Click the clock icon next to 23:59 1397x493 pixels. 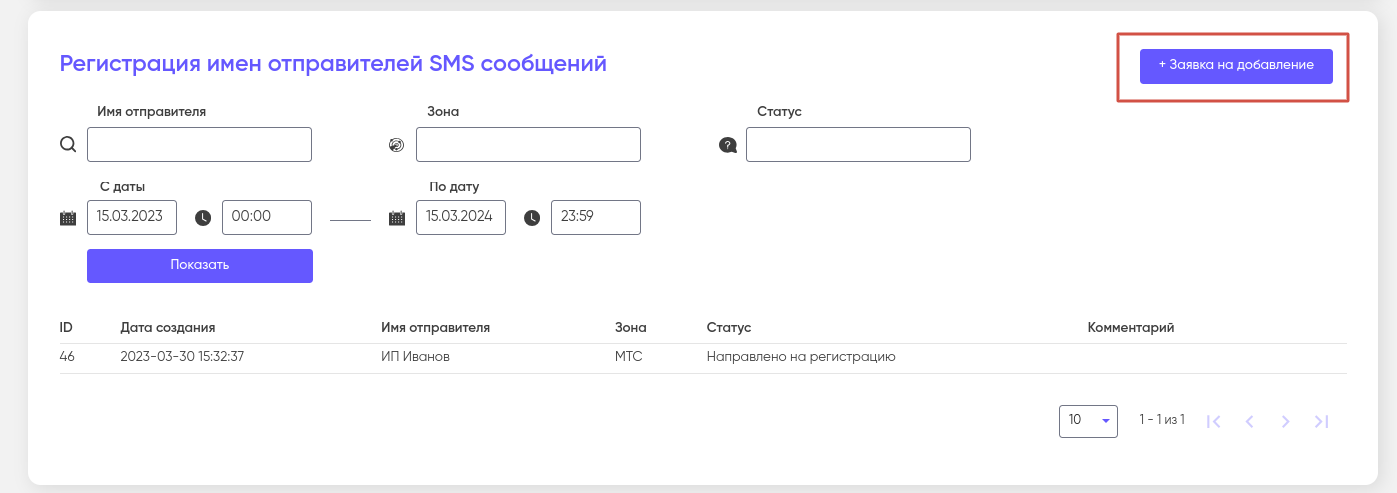532,218
